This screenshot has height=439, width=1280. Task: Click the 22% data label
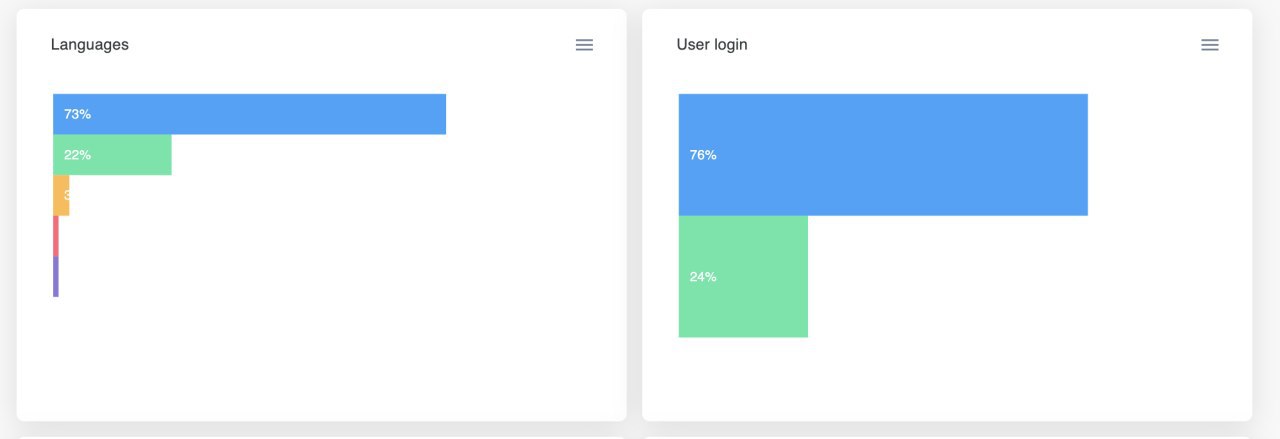pyautogui.click(x=77, y=155)
